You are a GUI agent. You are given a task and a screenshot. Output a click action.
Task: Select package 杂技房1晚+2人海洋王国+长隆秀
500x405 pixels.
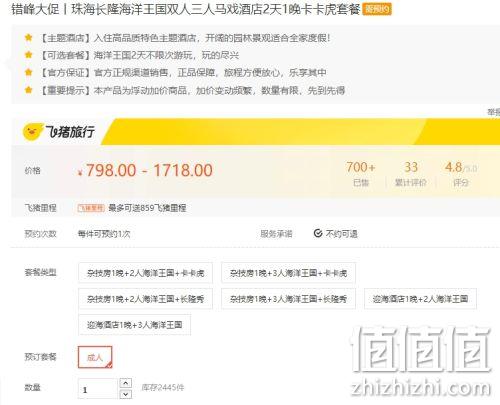click(145, 299)
